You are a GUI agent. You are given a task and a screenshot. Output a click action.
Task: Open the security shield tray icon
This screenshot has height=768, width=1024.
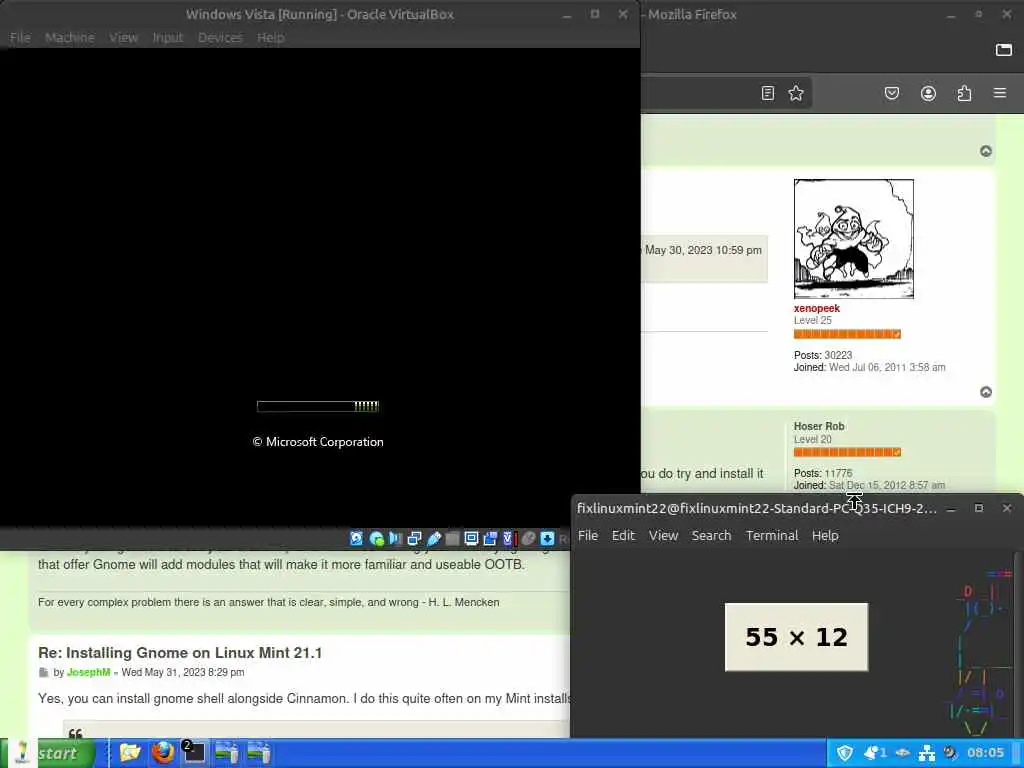click(x=845, y=753)
